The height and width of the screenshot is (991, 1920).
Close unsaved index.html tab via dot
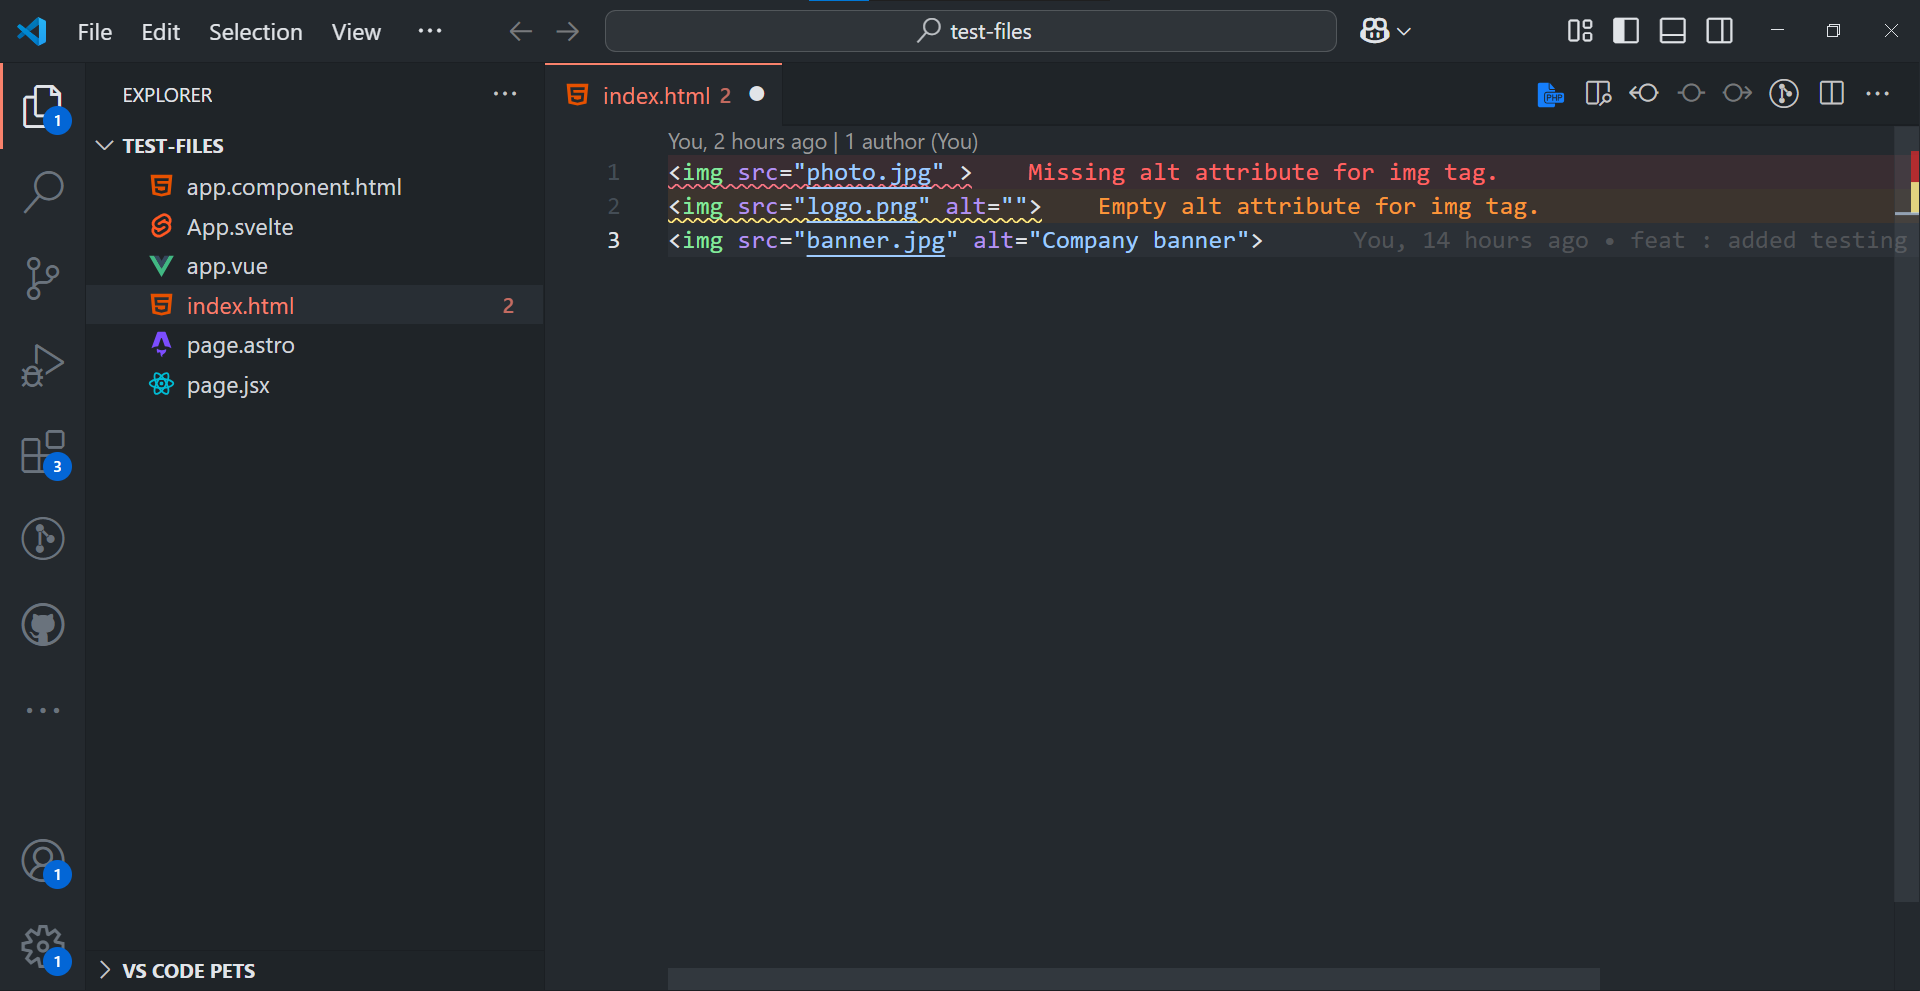757,94
